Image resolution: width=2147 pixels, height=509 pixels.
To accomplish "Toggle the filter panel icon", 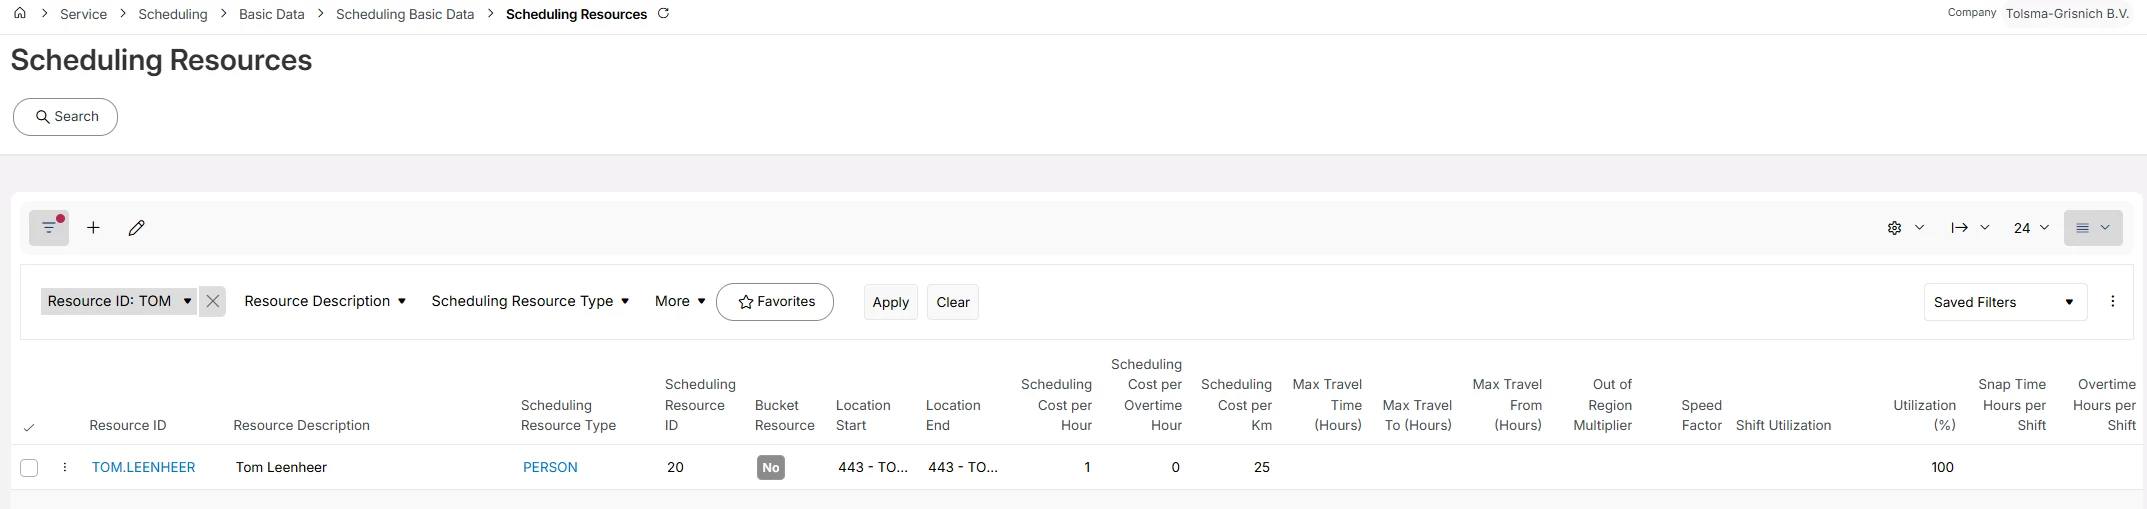I will pyautogui.click(x=49, y=228).
